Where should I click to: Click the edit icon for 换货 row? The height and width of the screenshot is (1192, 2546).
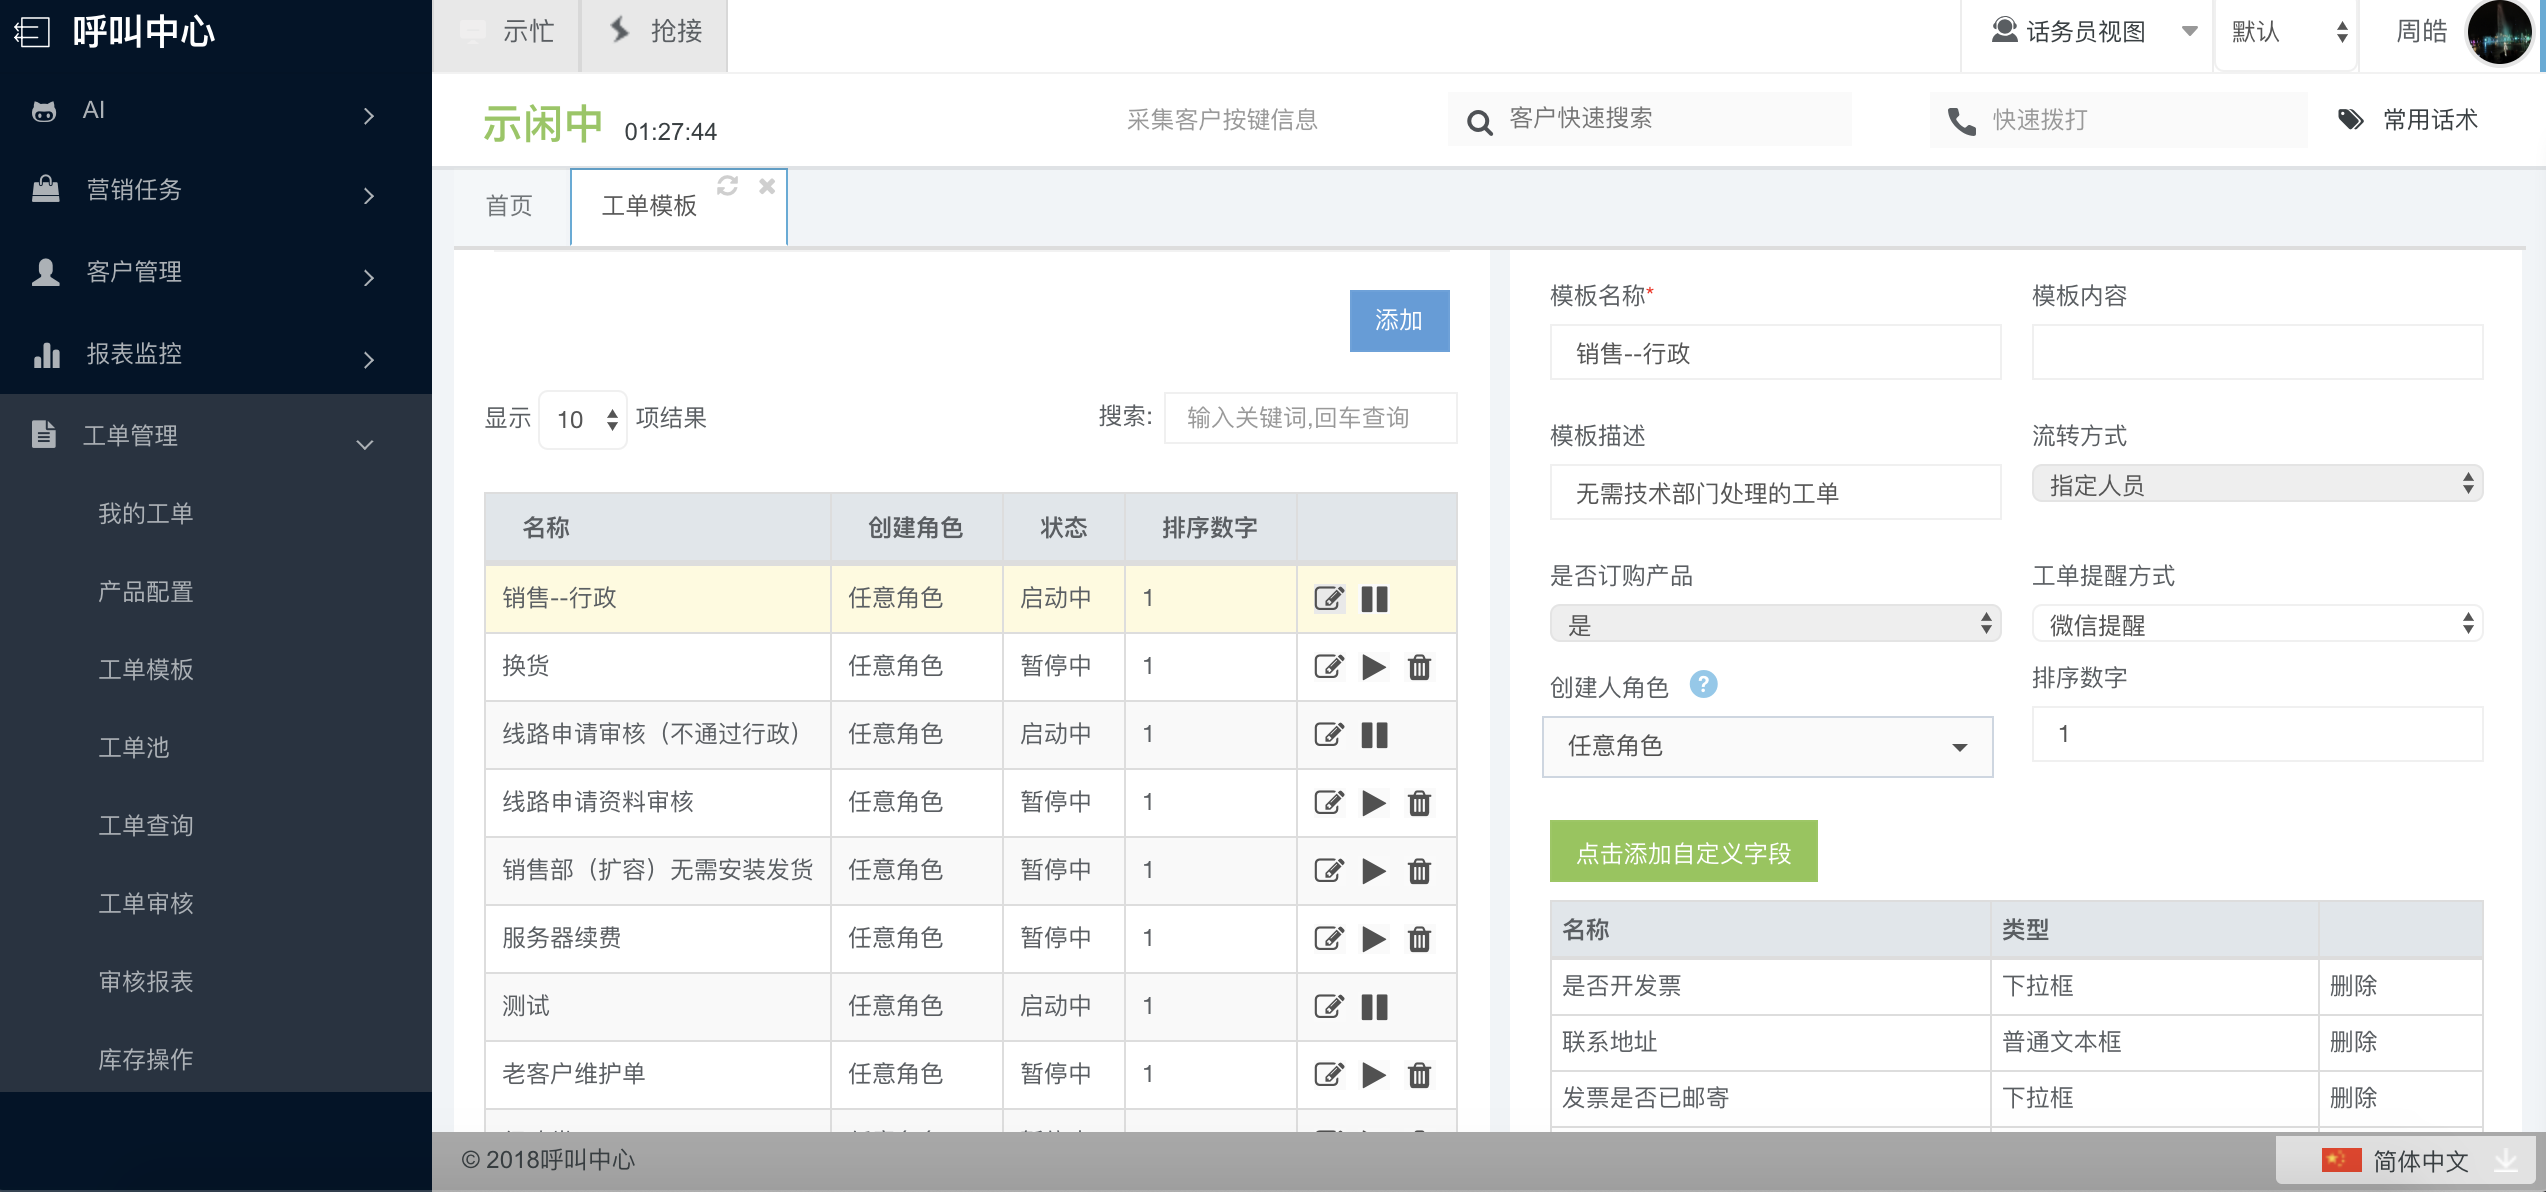tap(1328, 667)
